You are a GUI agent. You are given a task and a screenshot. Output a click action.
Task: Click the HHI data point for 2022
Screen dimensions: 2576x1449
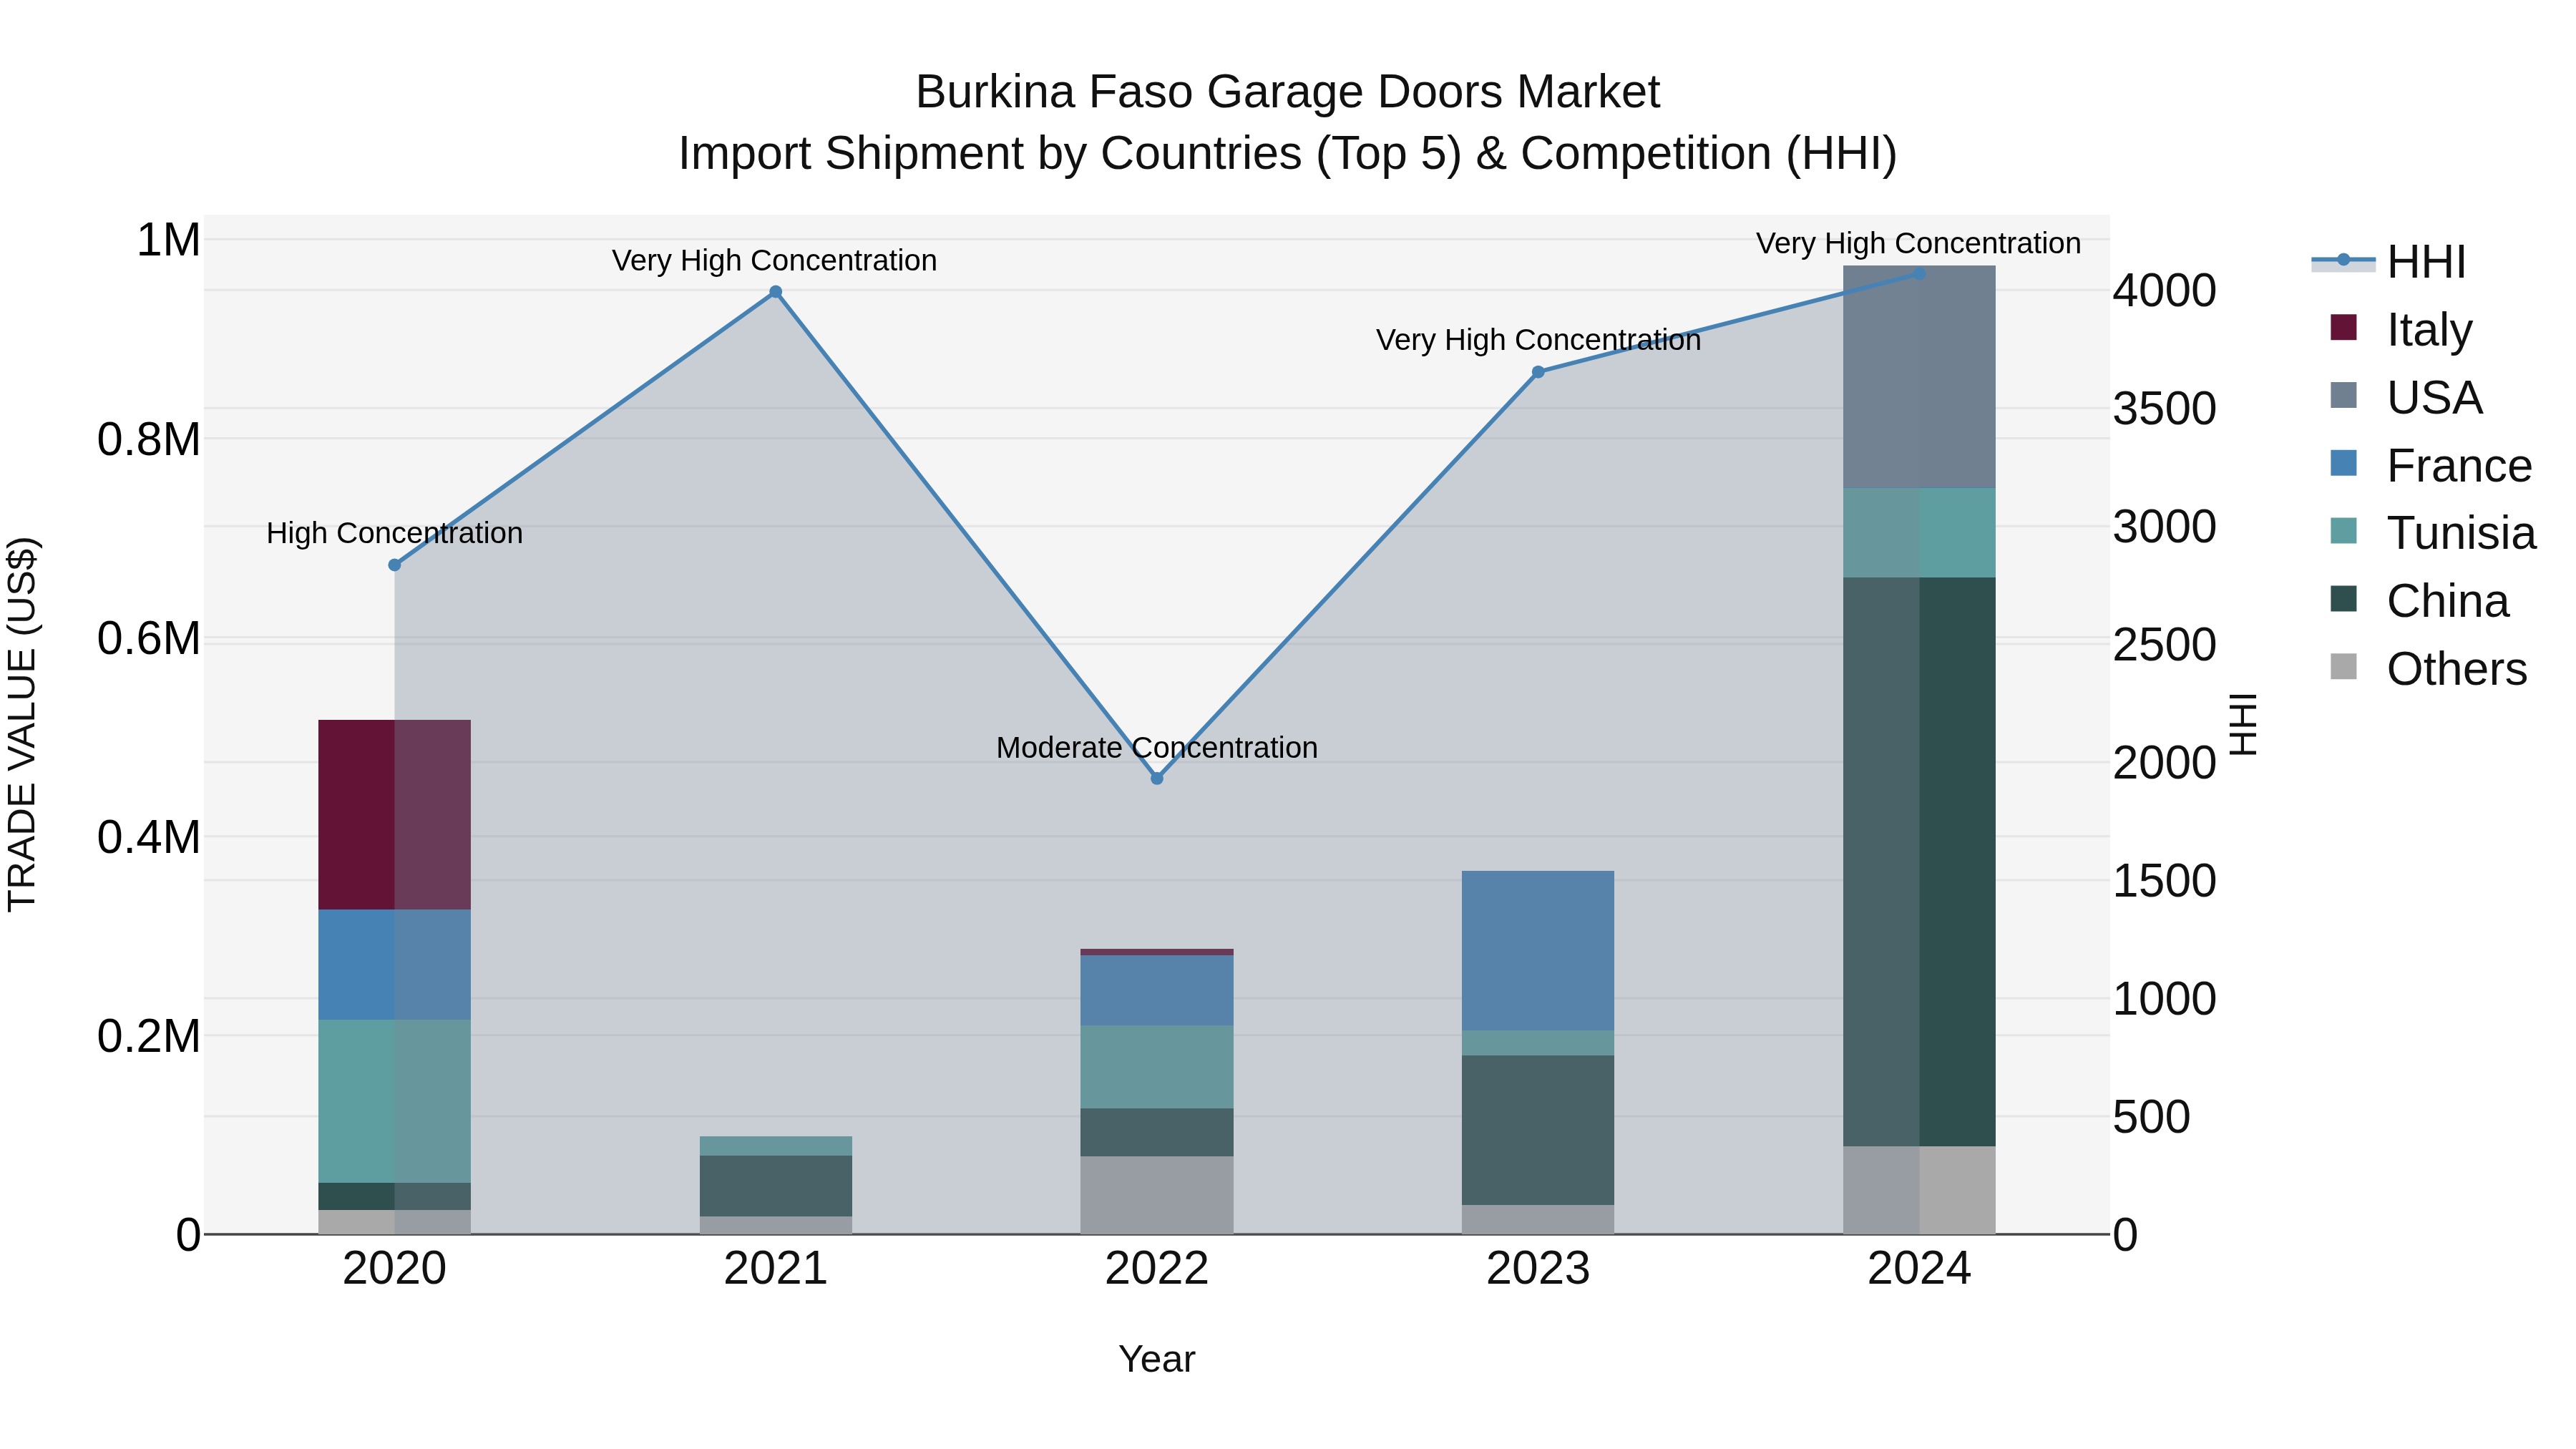tap(1157, 778)
